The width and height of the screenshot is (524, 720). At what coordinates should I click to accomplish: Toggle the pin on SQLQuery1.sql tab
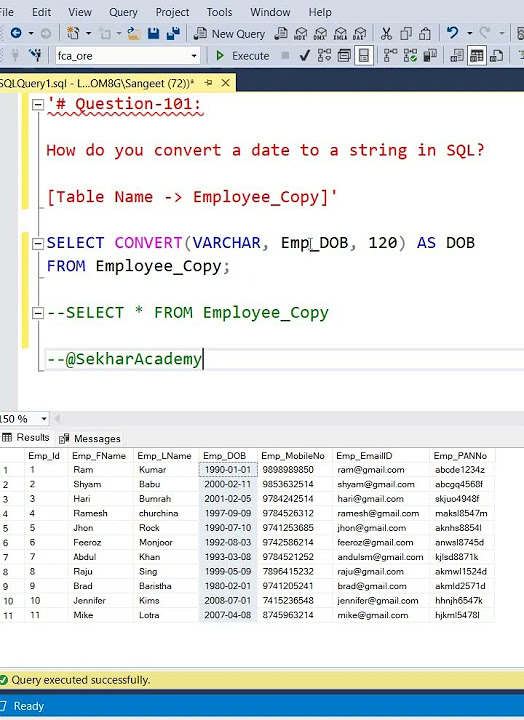[x=209, y=83]
